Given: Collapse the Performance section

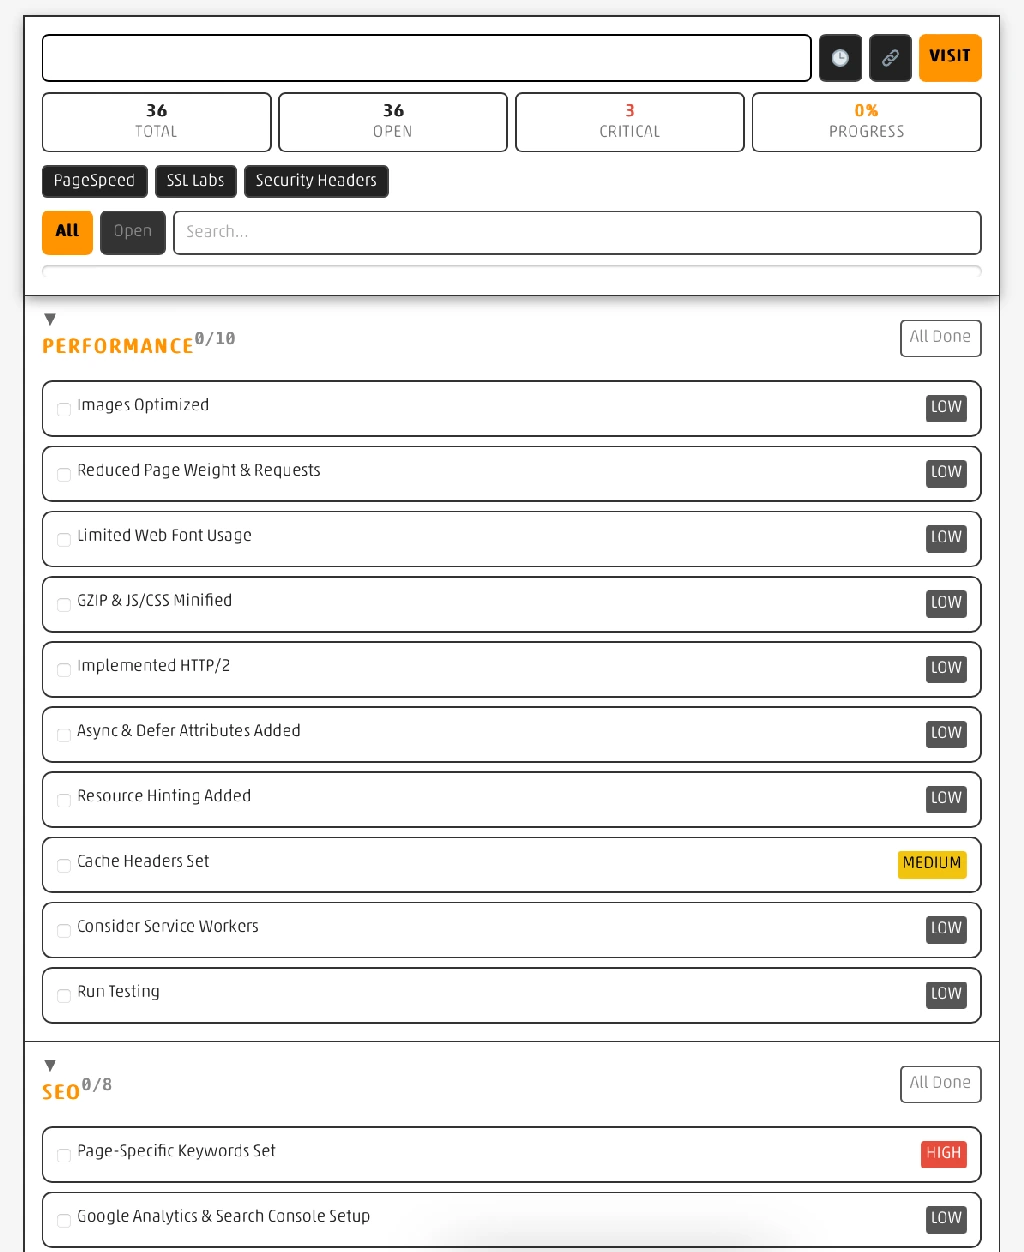Looking at the screenshot, I should coord(50,318).
